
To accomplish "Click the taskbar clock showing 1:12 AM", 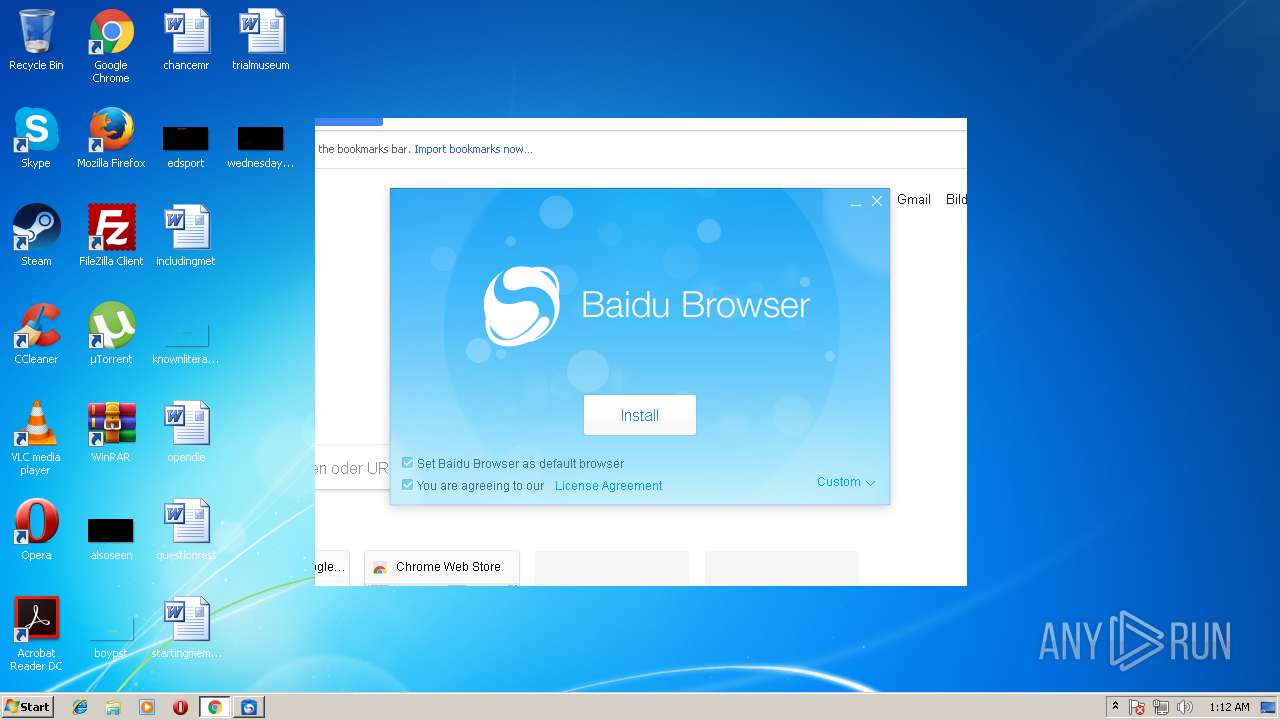I will [1229, 707].
